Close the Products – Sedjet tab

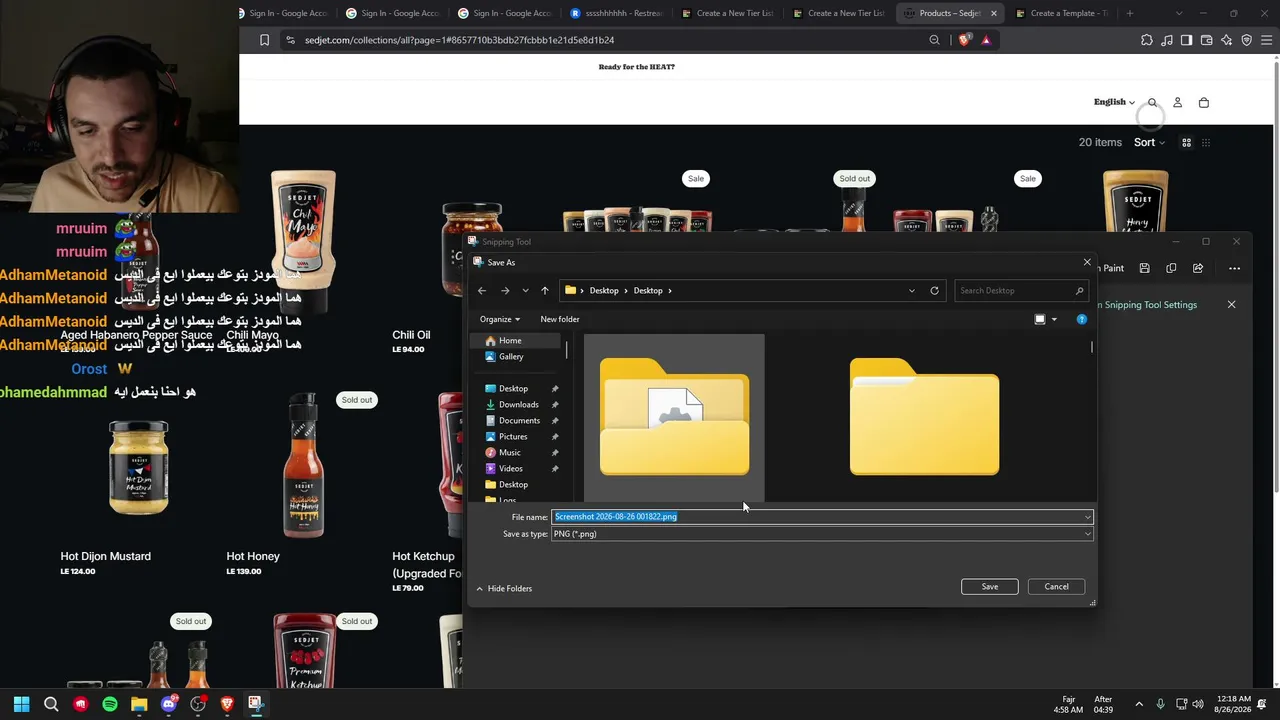point(994,13)
